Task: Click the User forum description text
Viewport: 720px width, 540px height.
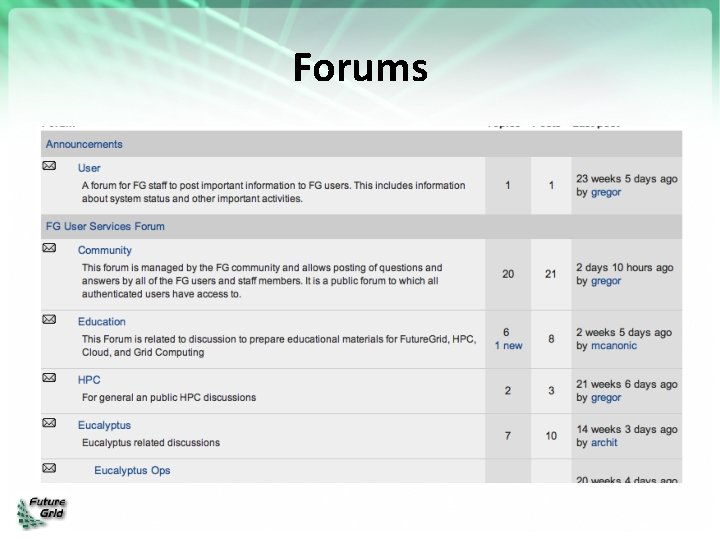Action: 274,192
